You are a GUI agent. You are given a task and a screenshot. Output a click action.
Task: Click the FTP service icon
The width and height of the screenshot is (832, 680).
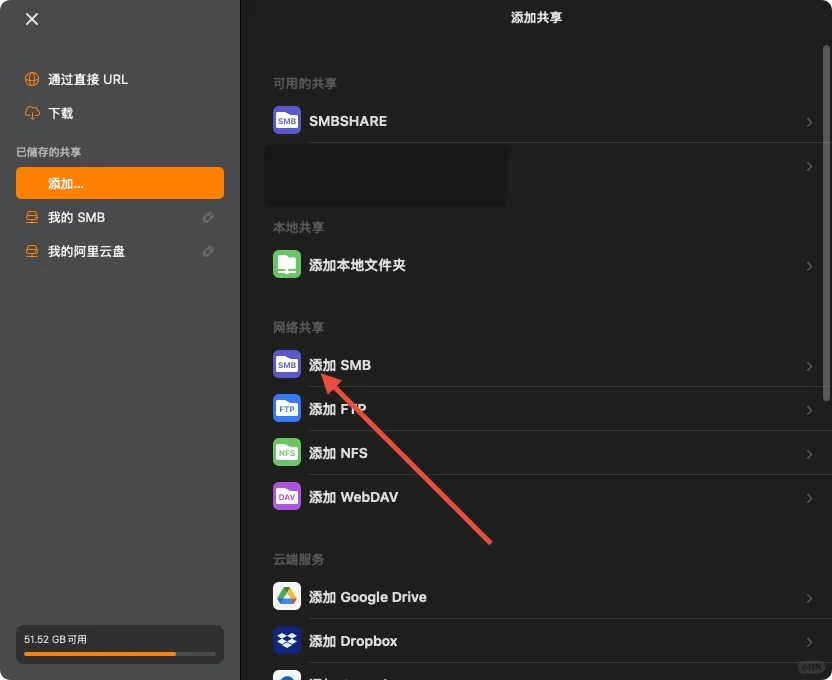click(287, 408)
